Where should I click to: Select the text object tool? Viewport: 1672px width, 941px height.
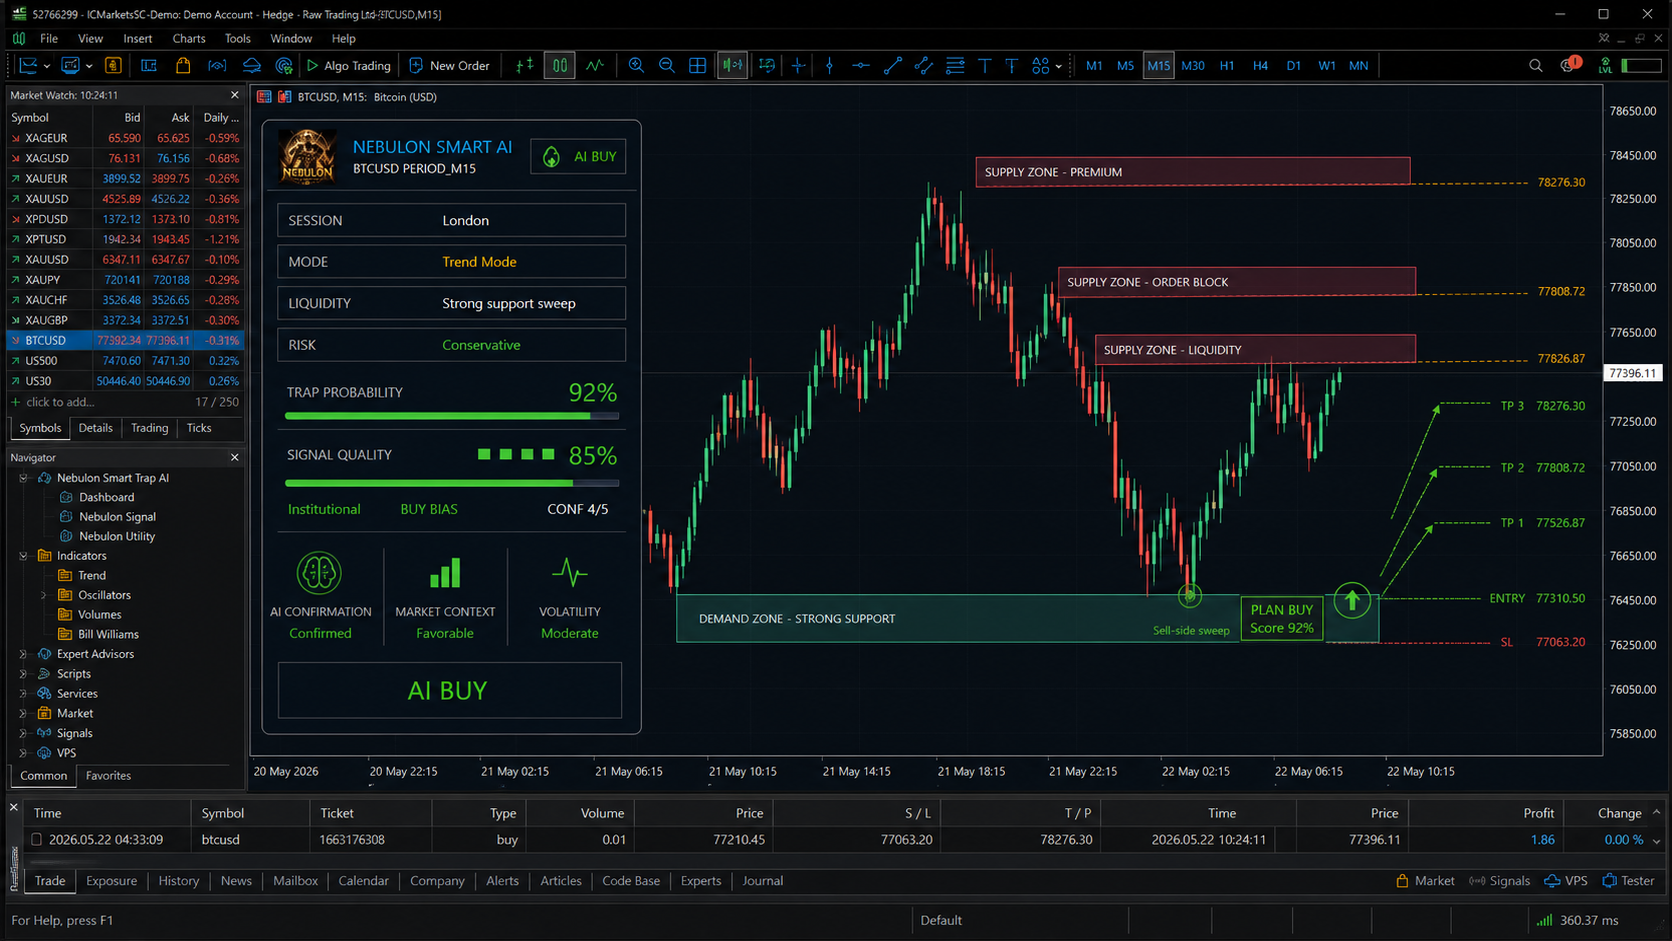[984, 66]
